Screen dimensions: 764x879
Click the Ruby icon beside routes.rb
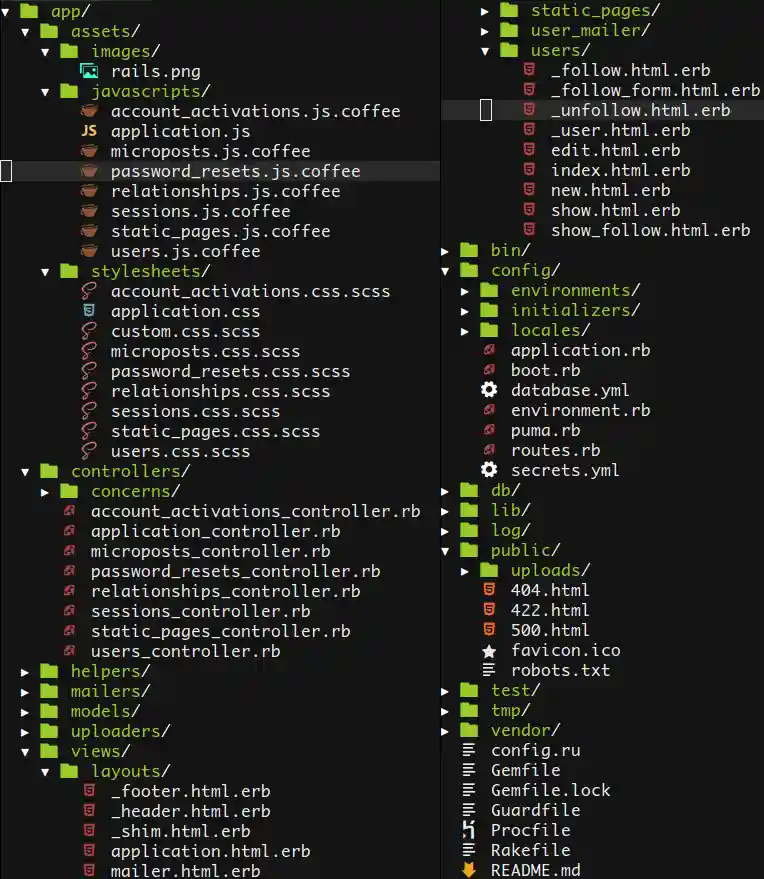click(489, 450)
